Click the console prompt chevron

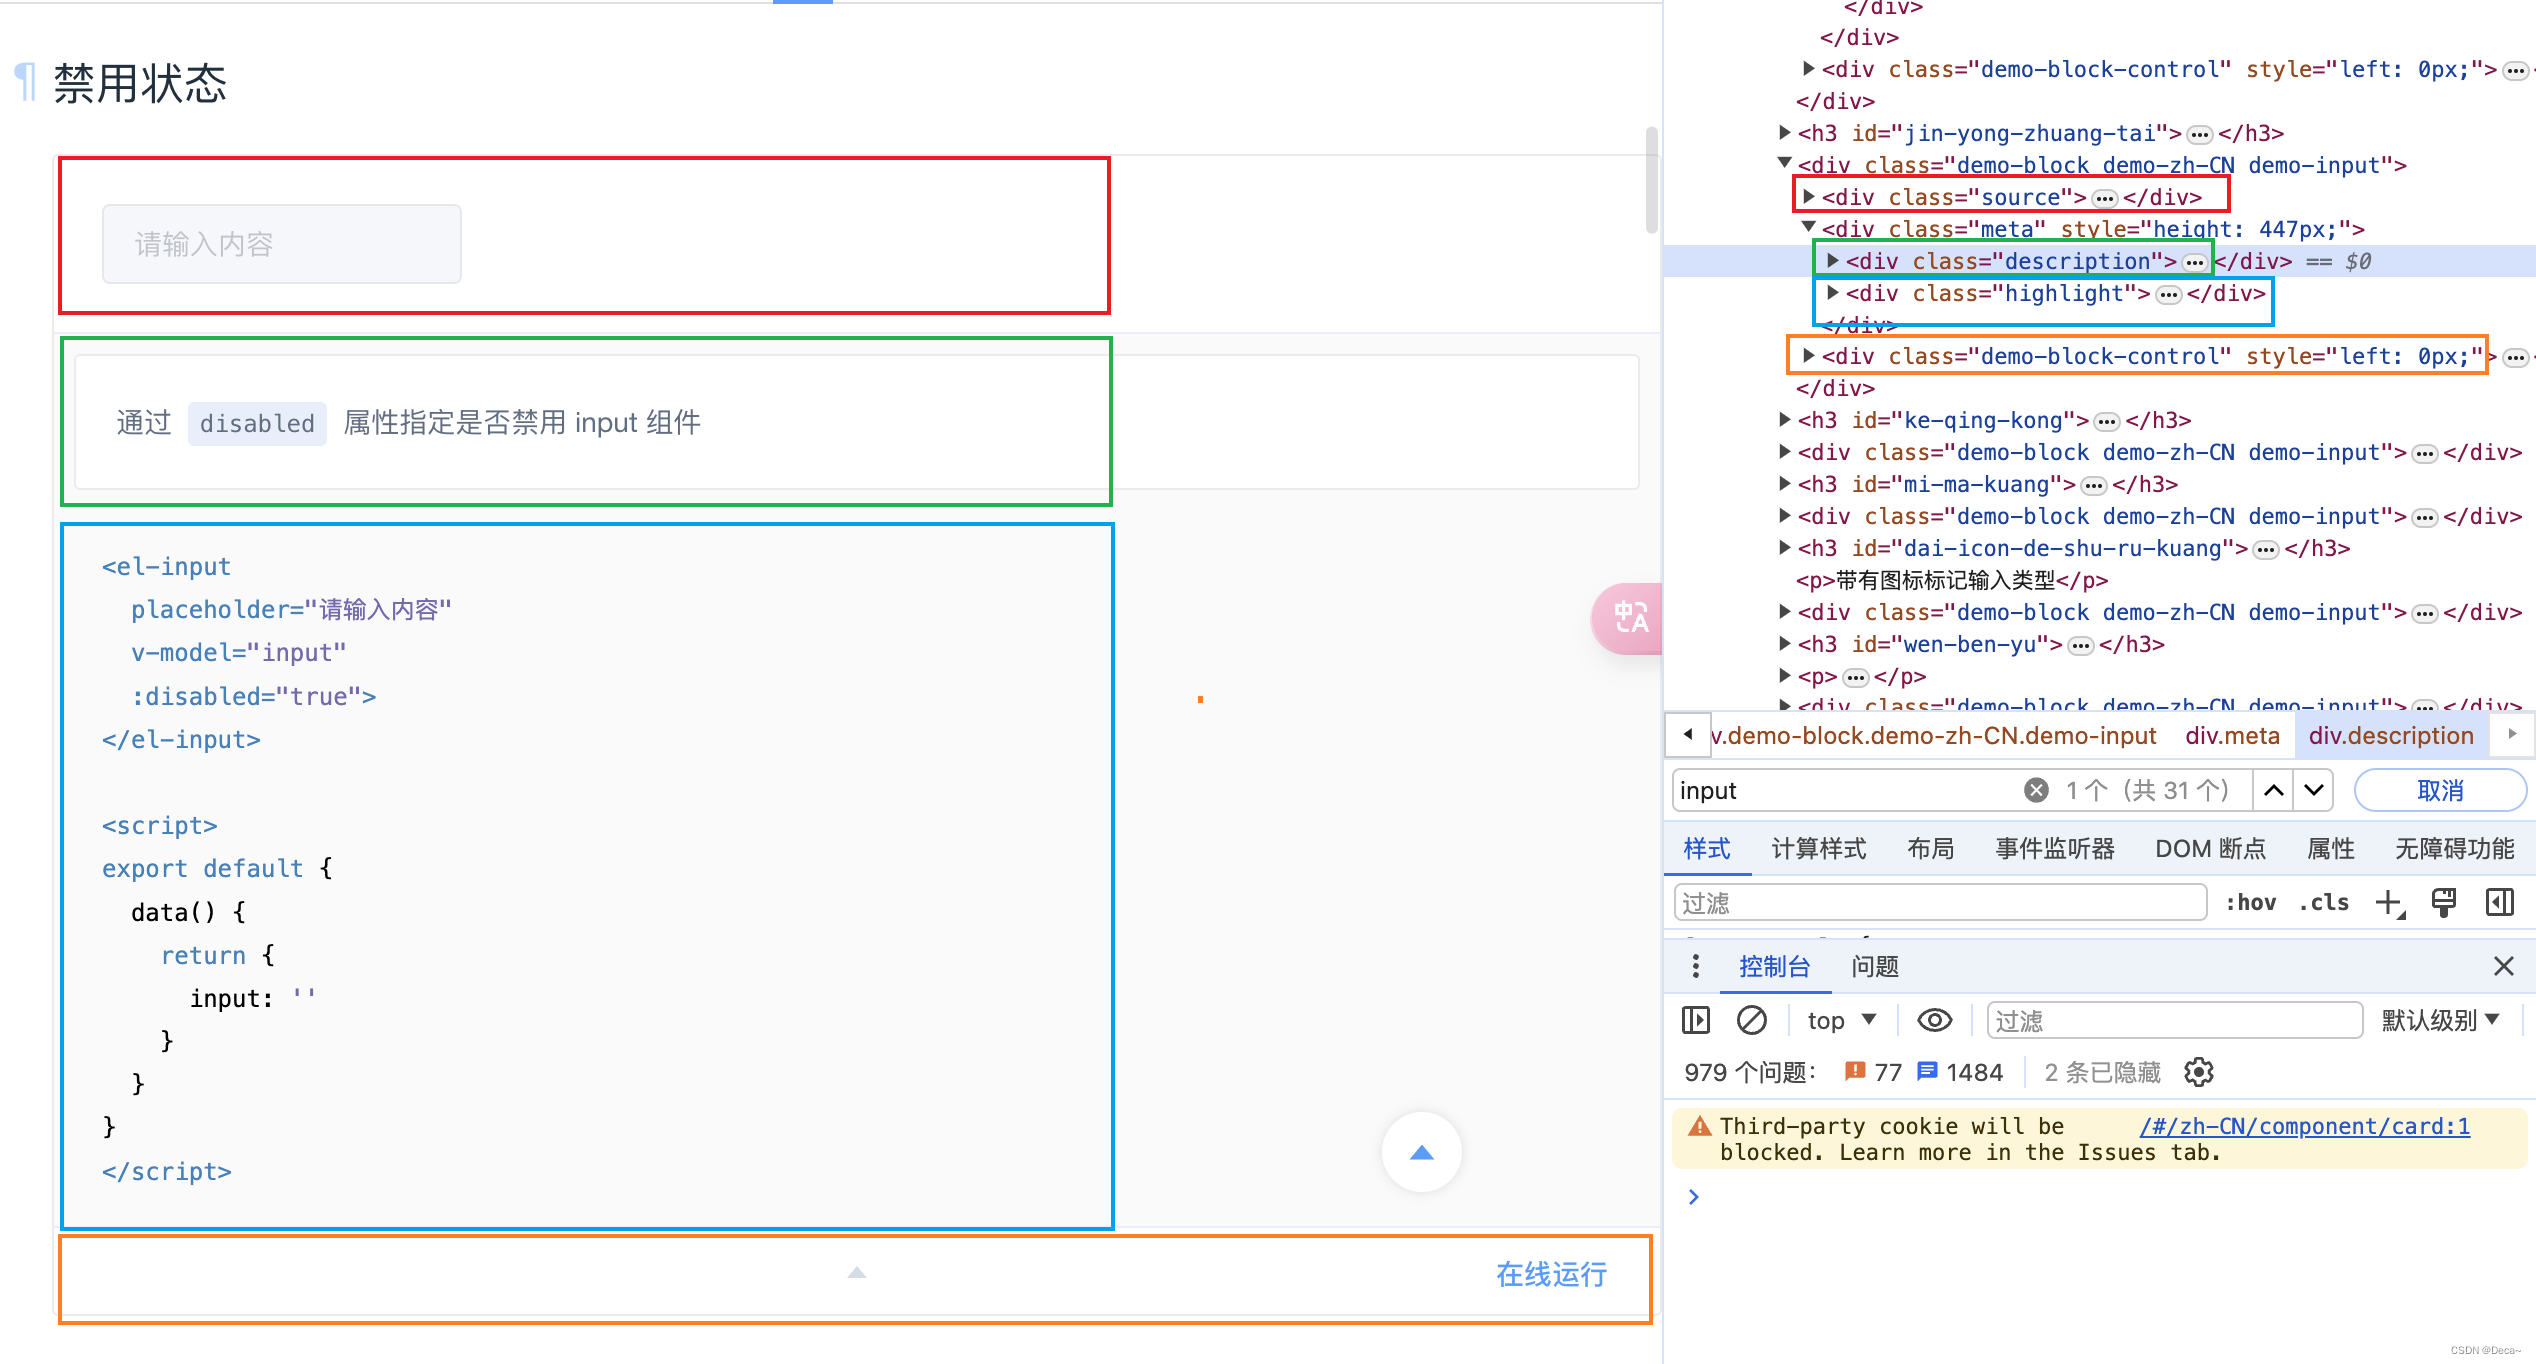(1693, 1196)
